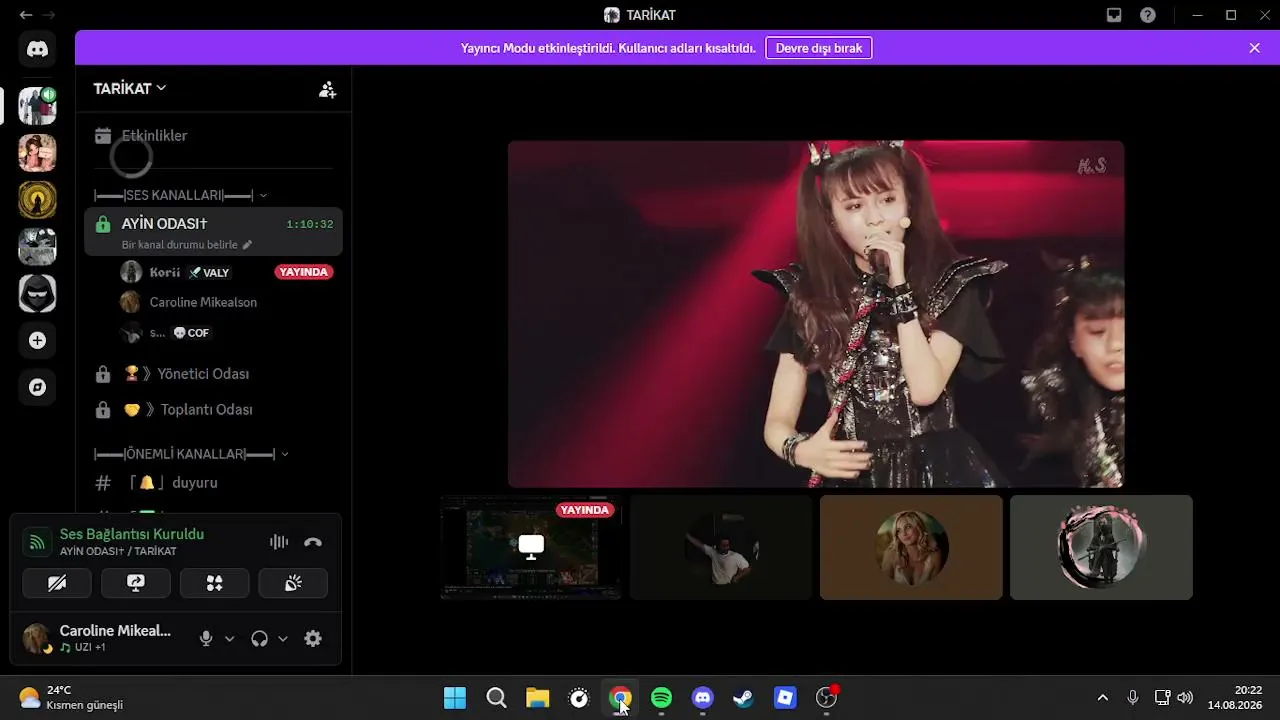
Task: Open the AYİN ODASI† voice channel
Action: pyautogui.click(x=213, y=232)
